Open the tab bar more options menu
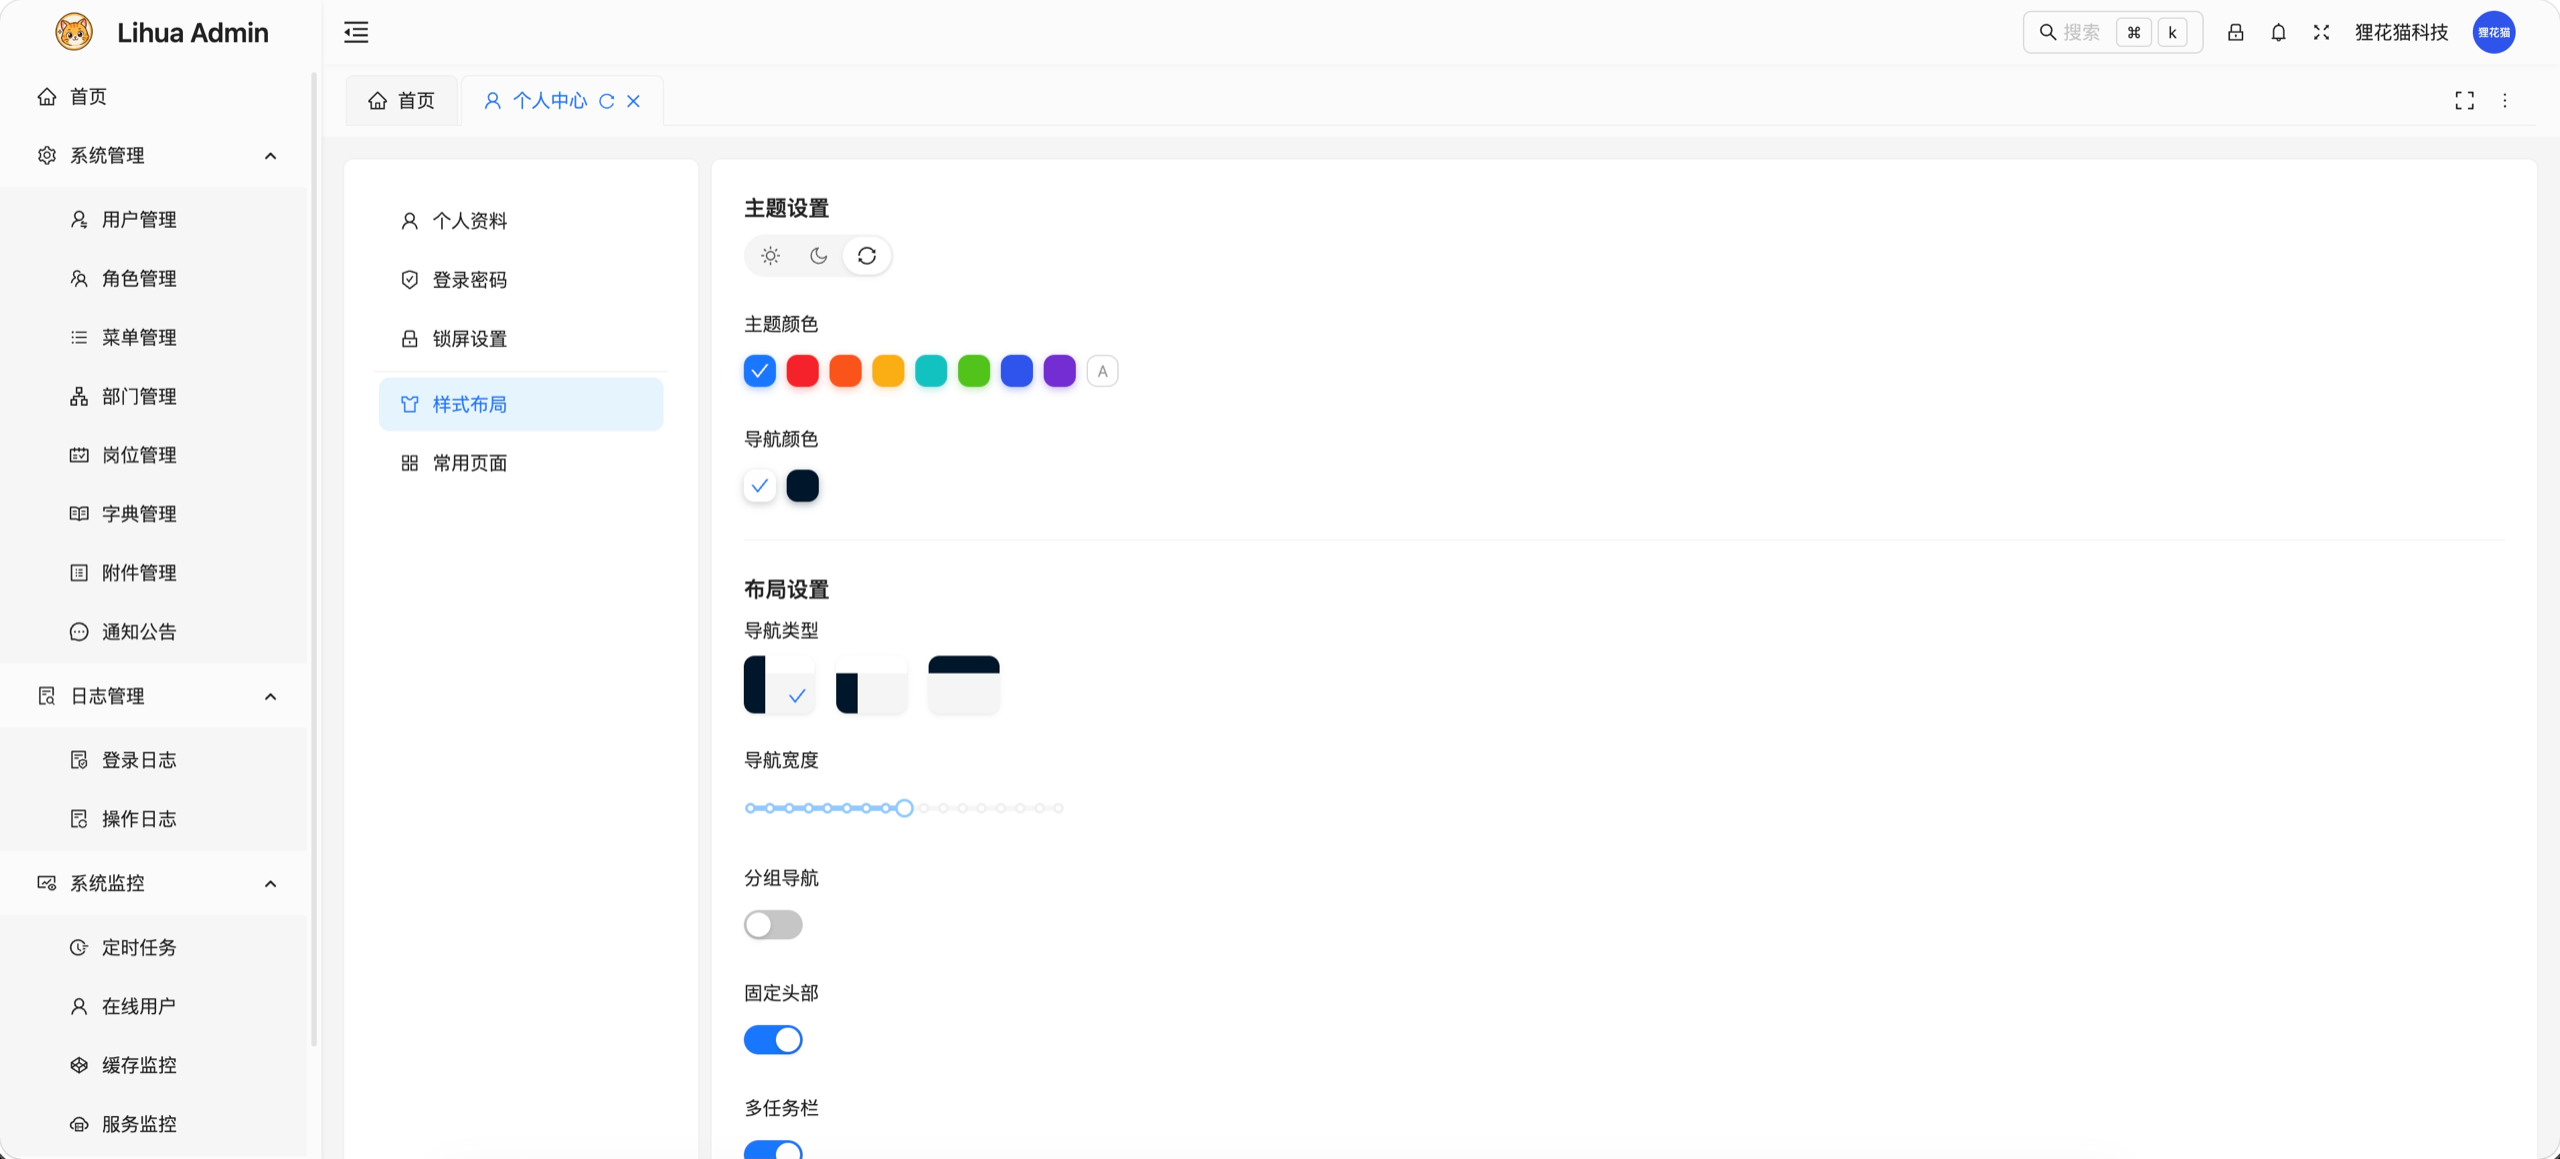This screenshot has width=2560, height=1159. [2505, 100]
